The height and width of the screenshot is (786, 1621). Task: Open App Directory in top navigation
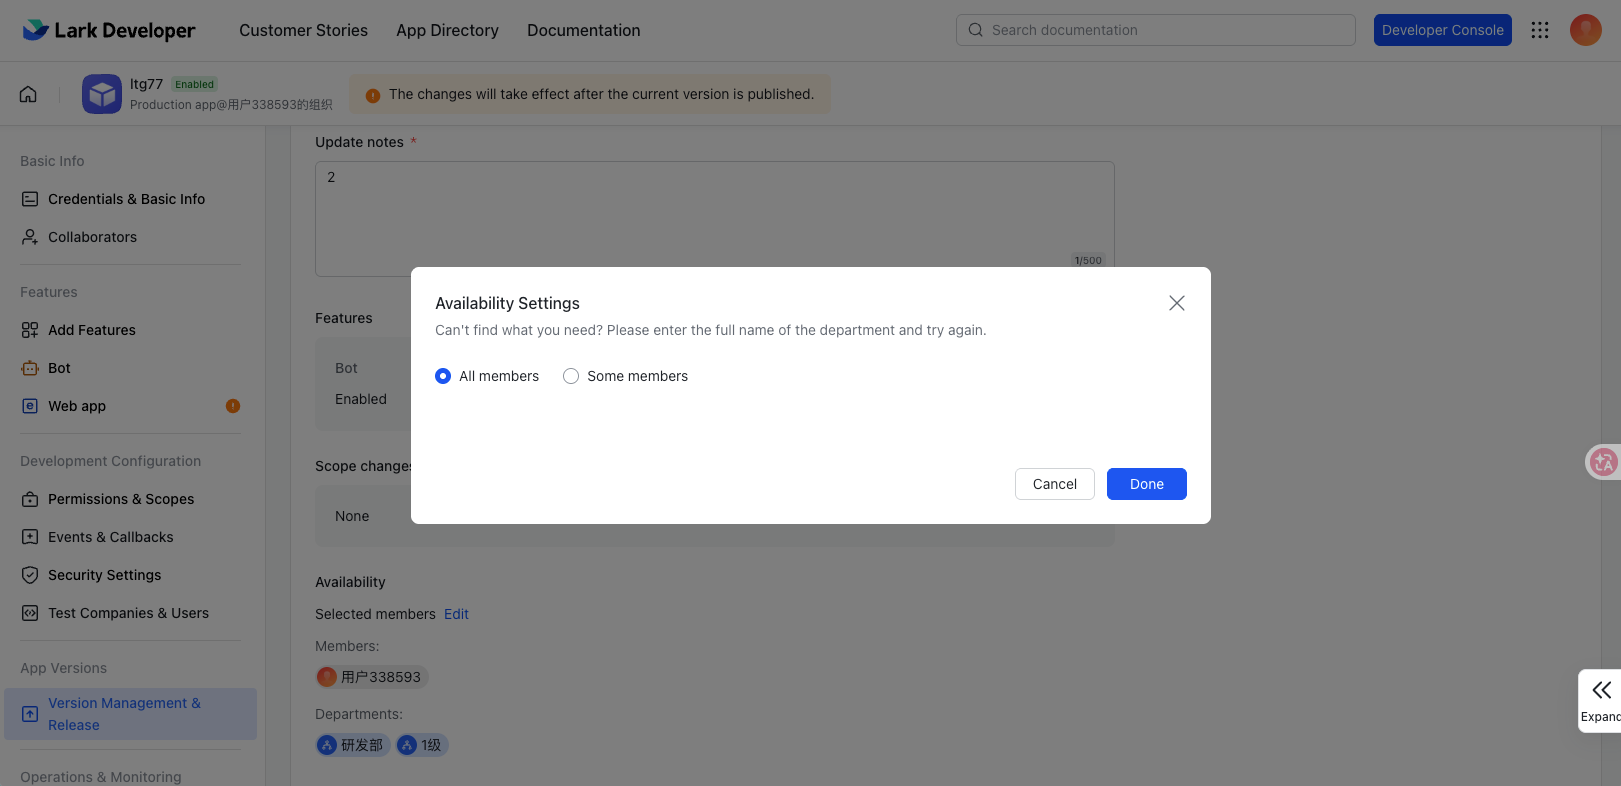click(x=447, y=30)
